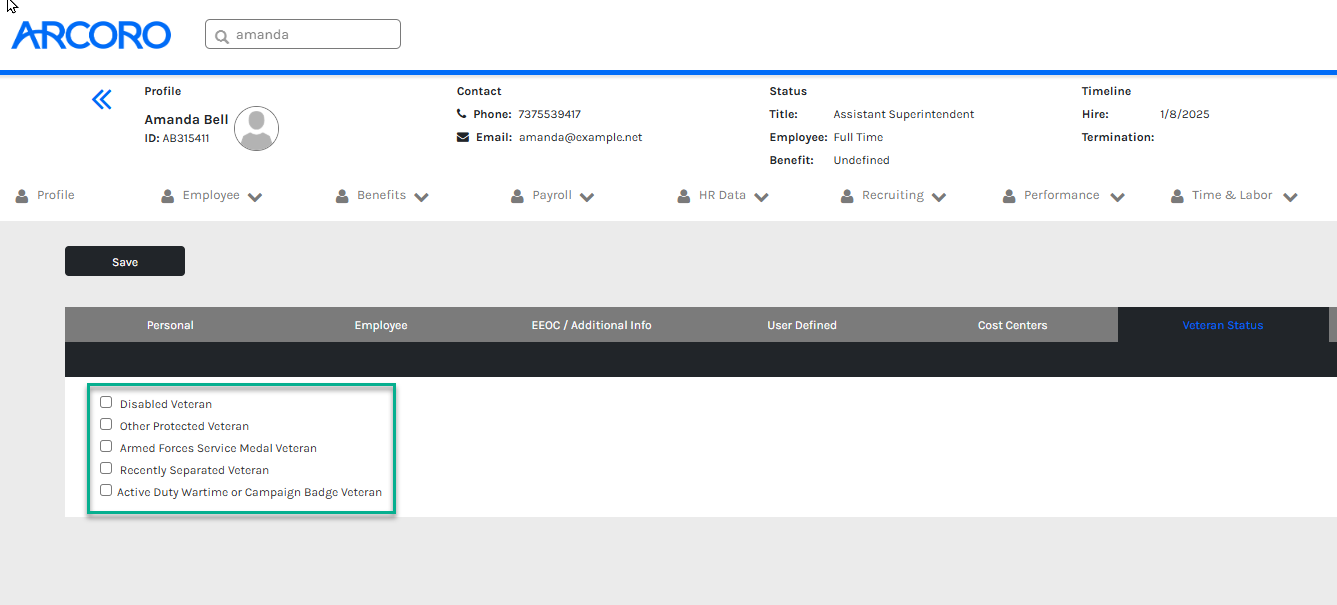Click the Save button
Image resolution: width=1337 pixels, height=605 pixels.
125,261
